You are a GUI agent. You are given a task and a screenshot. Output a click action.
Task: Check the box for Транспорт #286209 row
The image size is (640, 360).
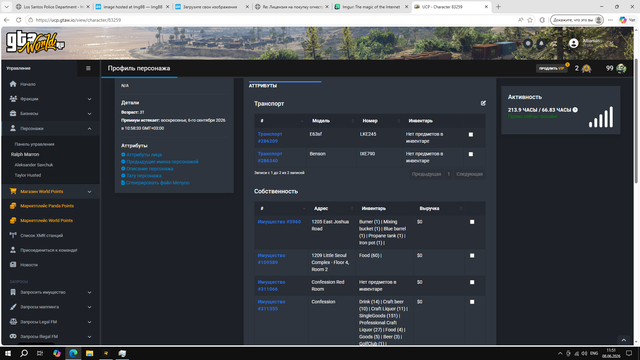click(471, 134)
